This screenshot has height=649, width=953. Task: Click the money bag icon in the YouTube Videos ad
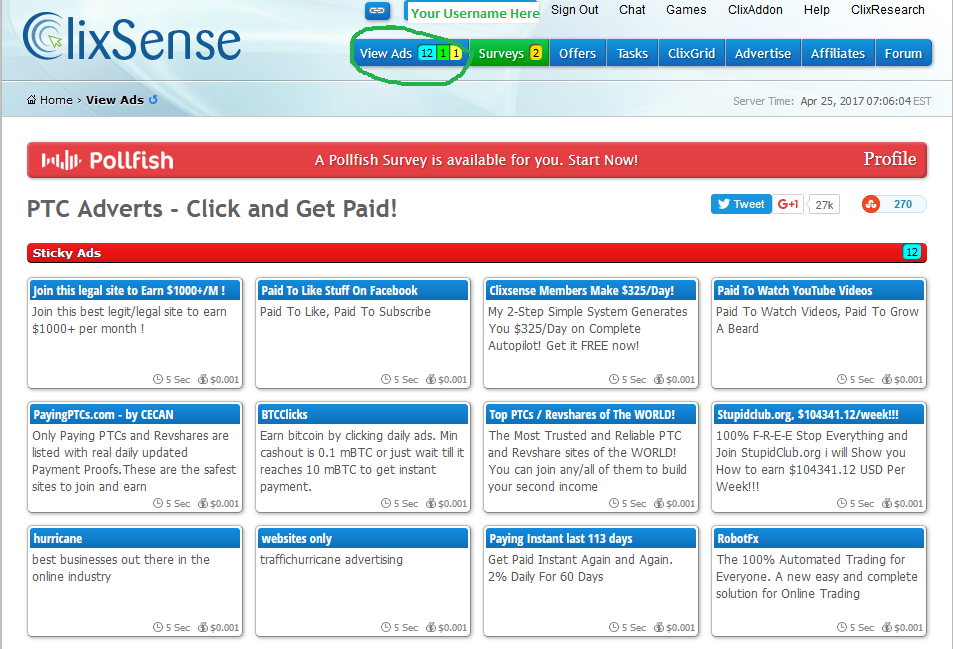coord(887,379)
